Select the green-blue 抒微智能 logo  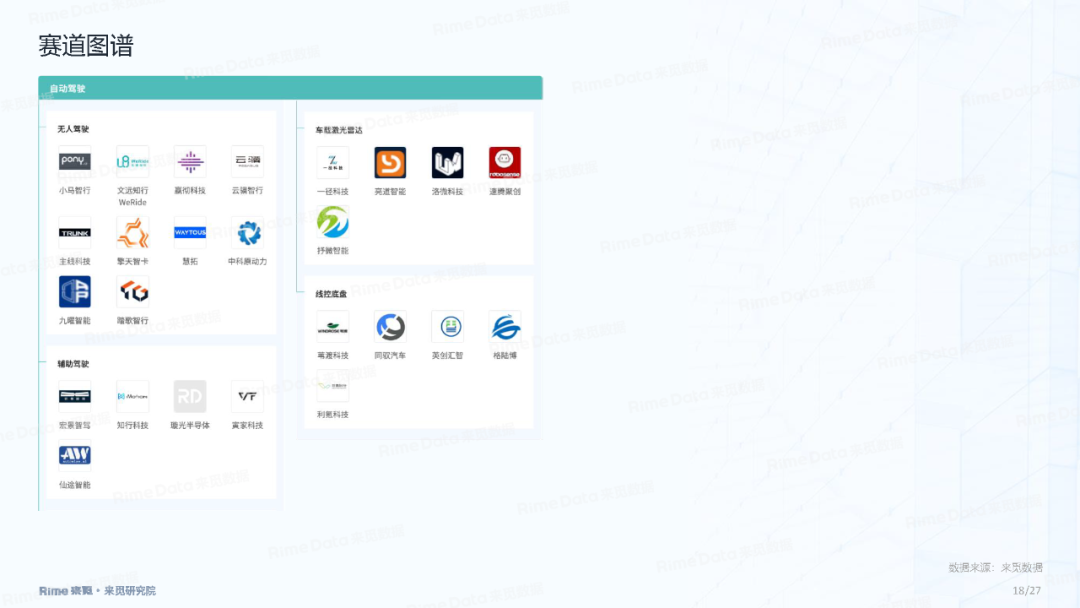tap(332, 221)
